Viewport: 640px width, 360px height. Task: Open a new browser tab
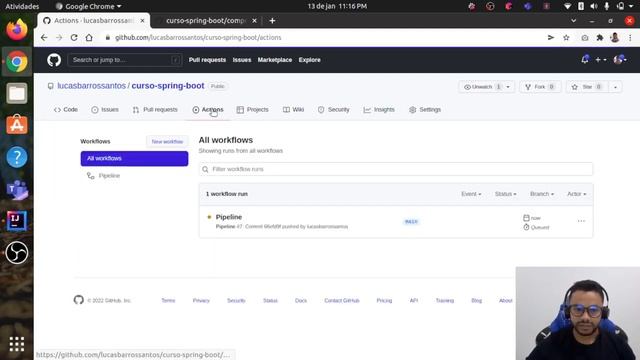click(272, 20)
